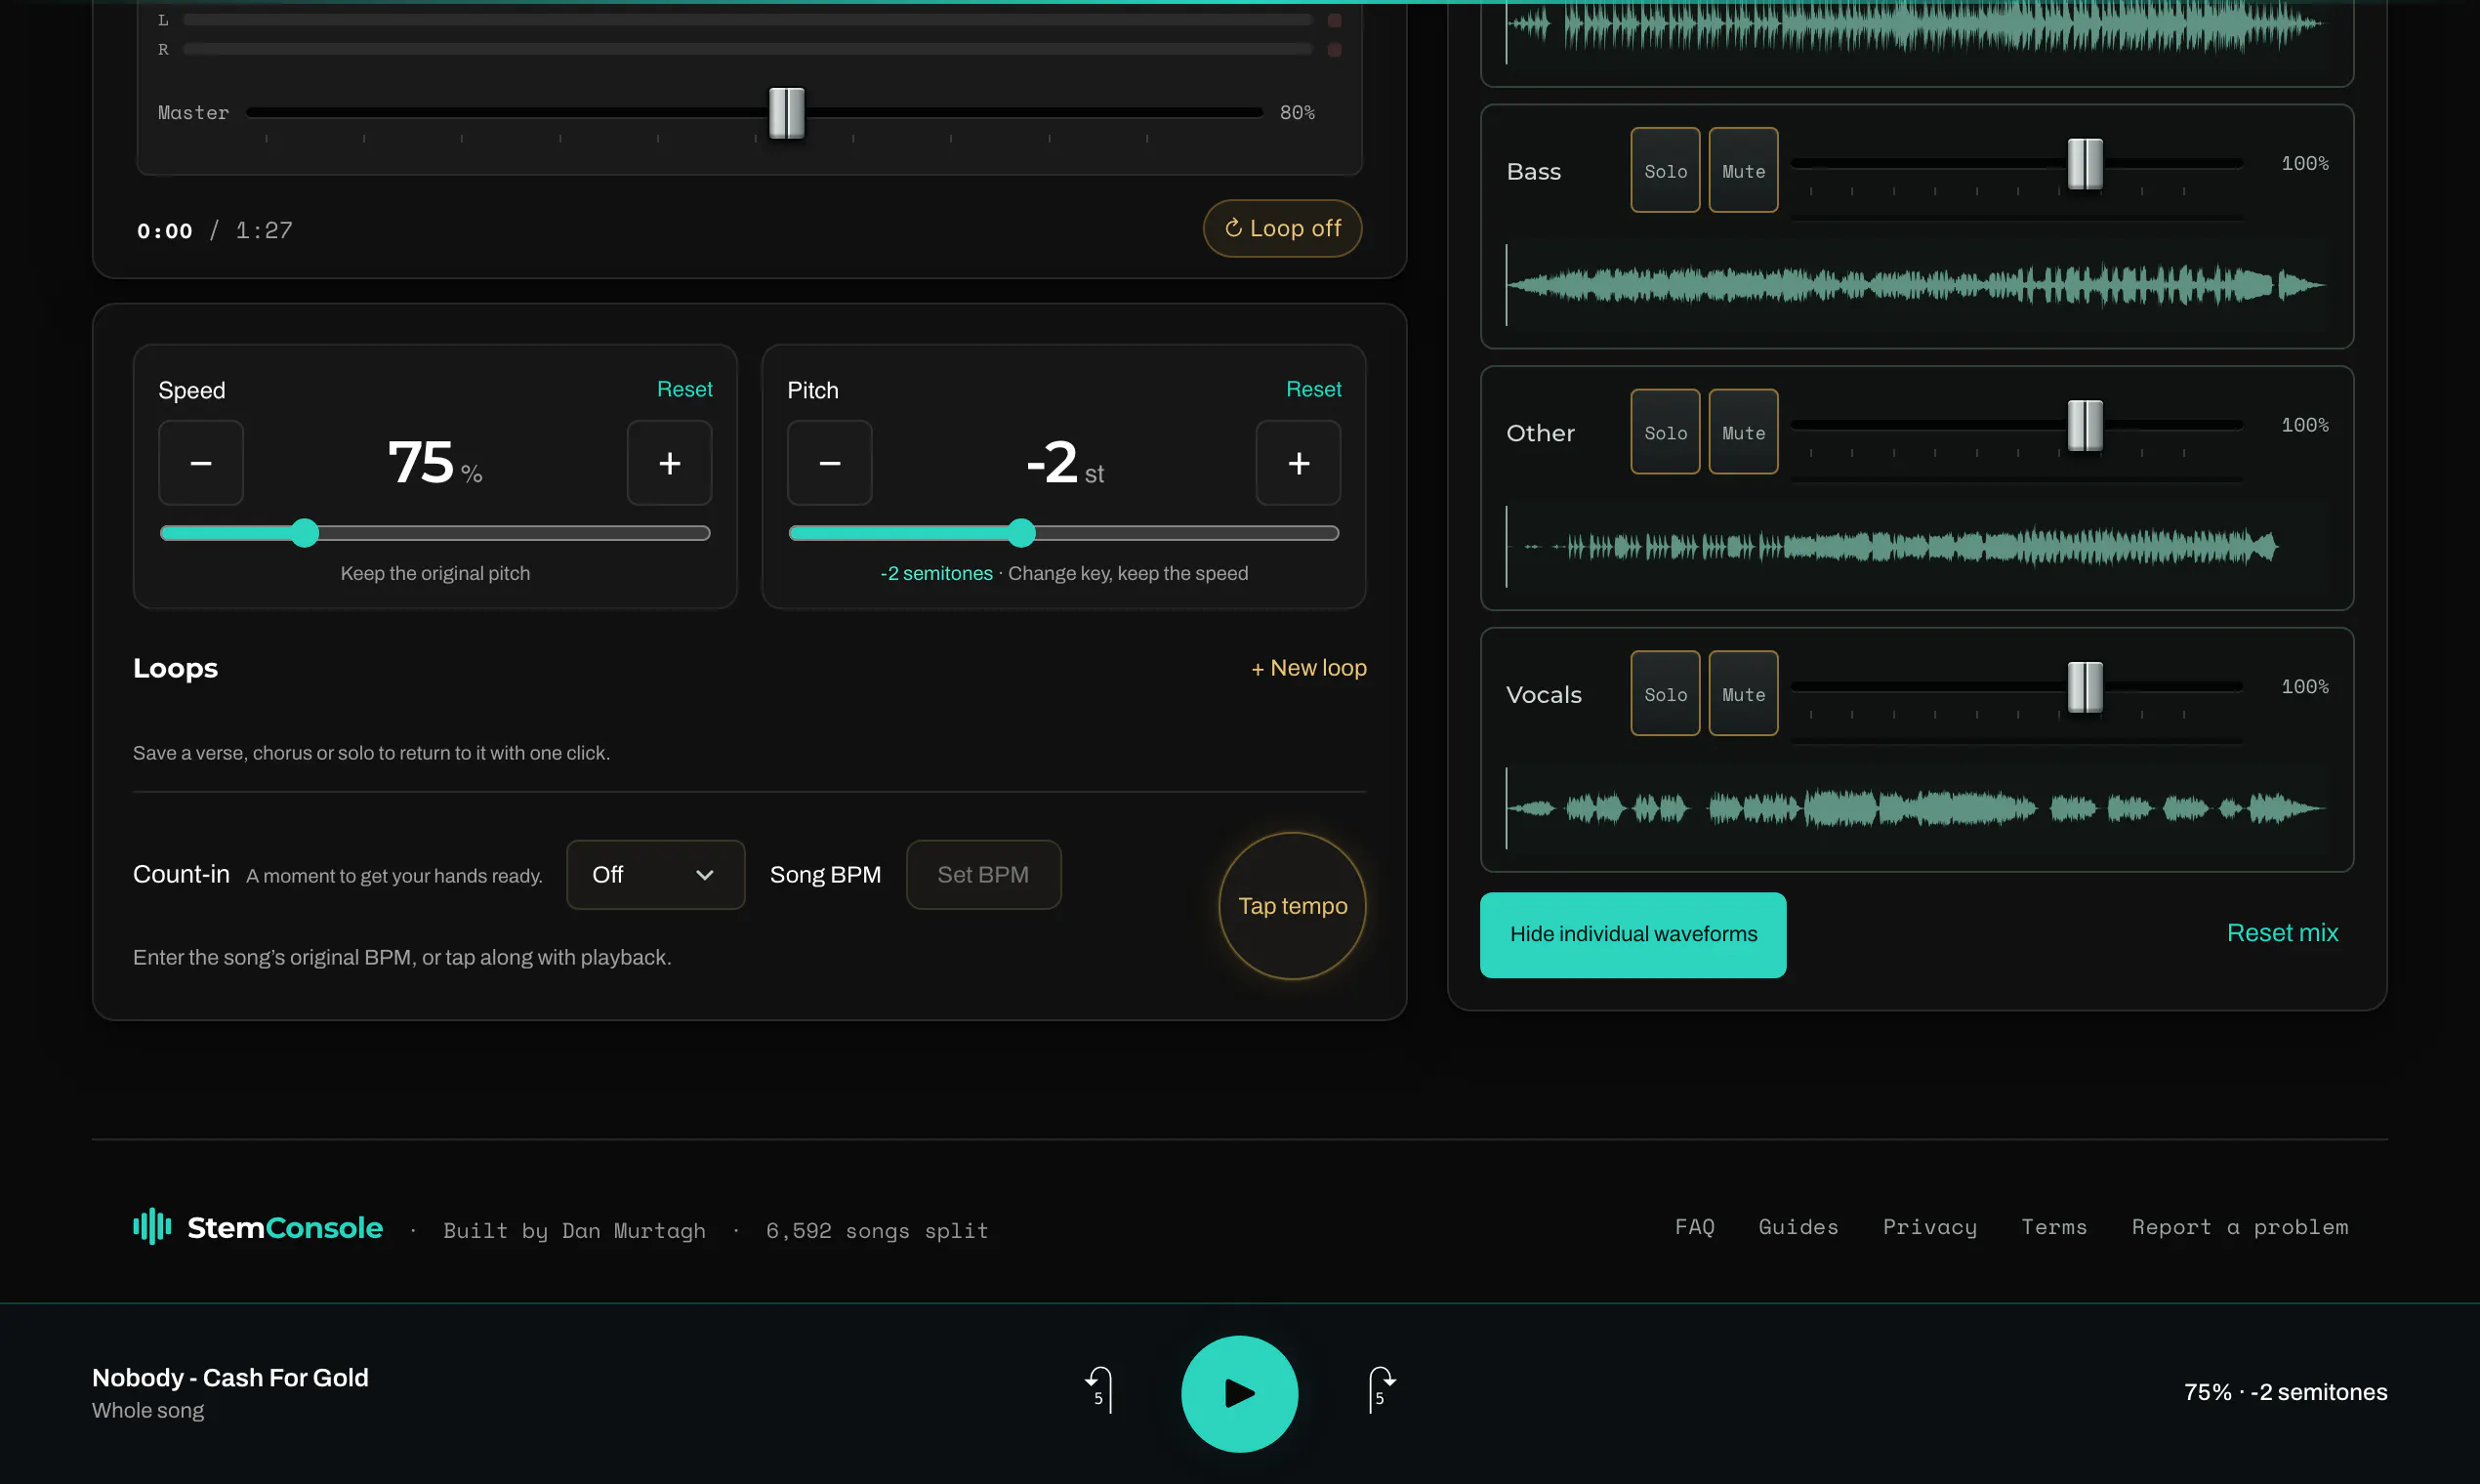Mute the Vocals stem
Image resolution: width=2480 pixels, height=1484 pixels.
coord(1744,694)
